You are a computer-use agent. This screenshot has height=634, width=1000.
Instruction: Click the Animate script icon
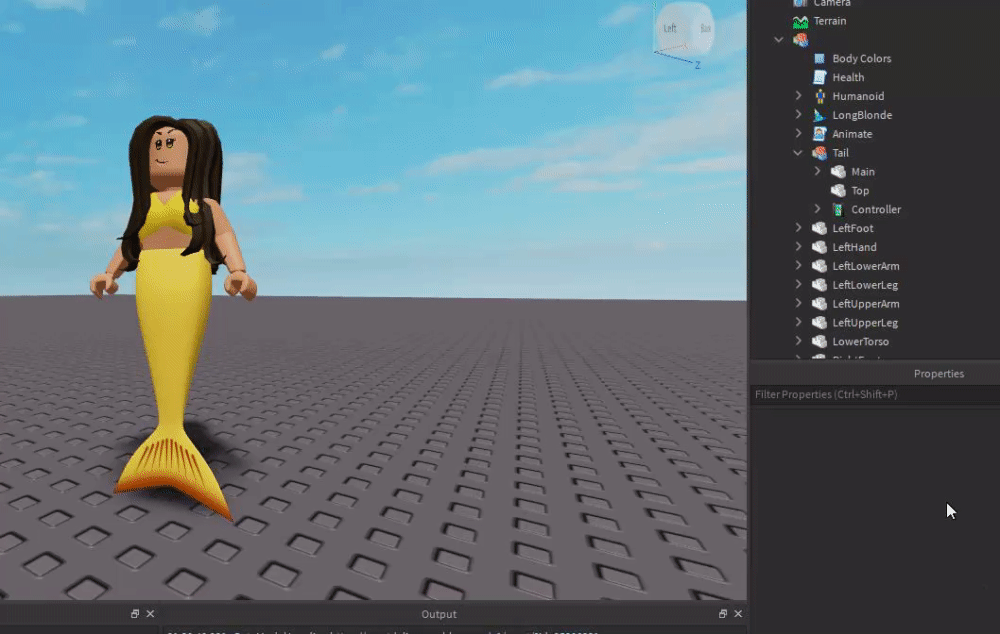pyautogui.click(x=820, y=134)
